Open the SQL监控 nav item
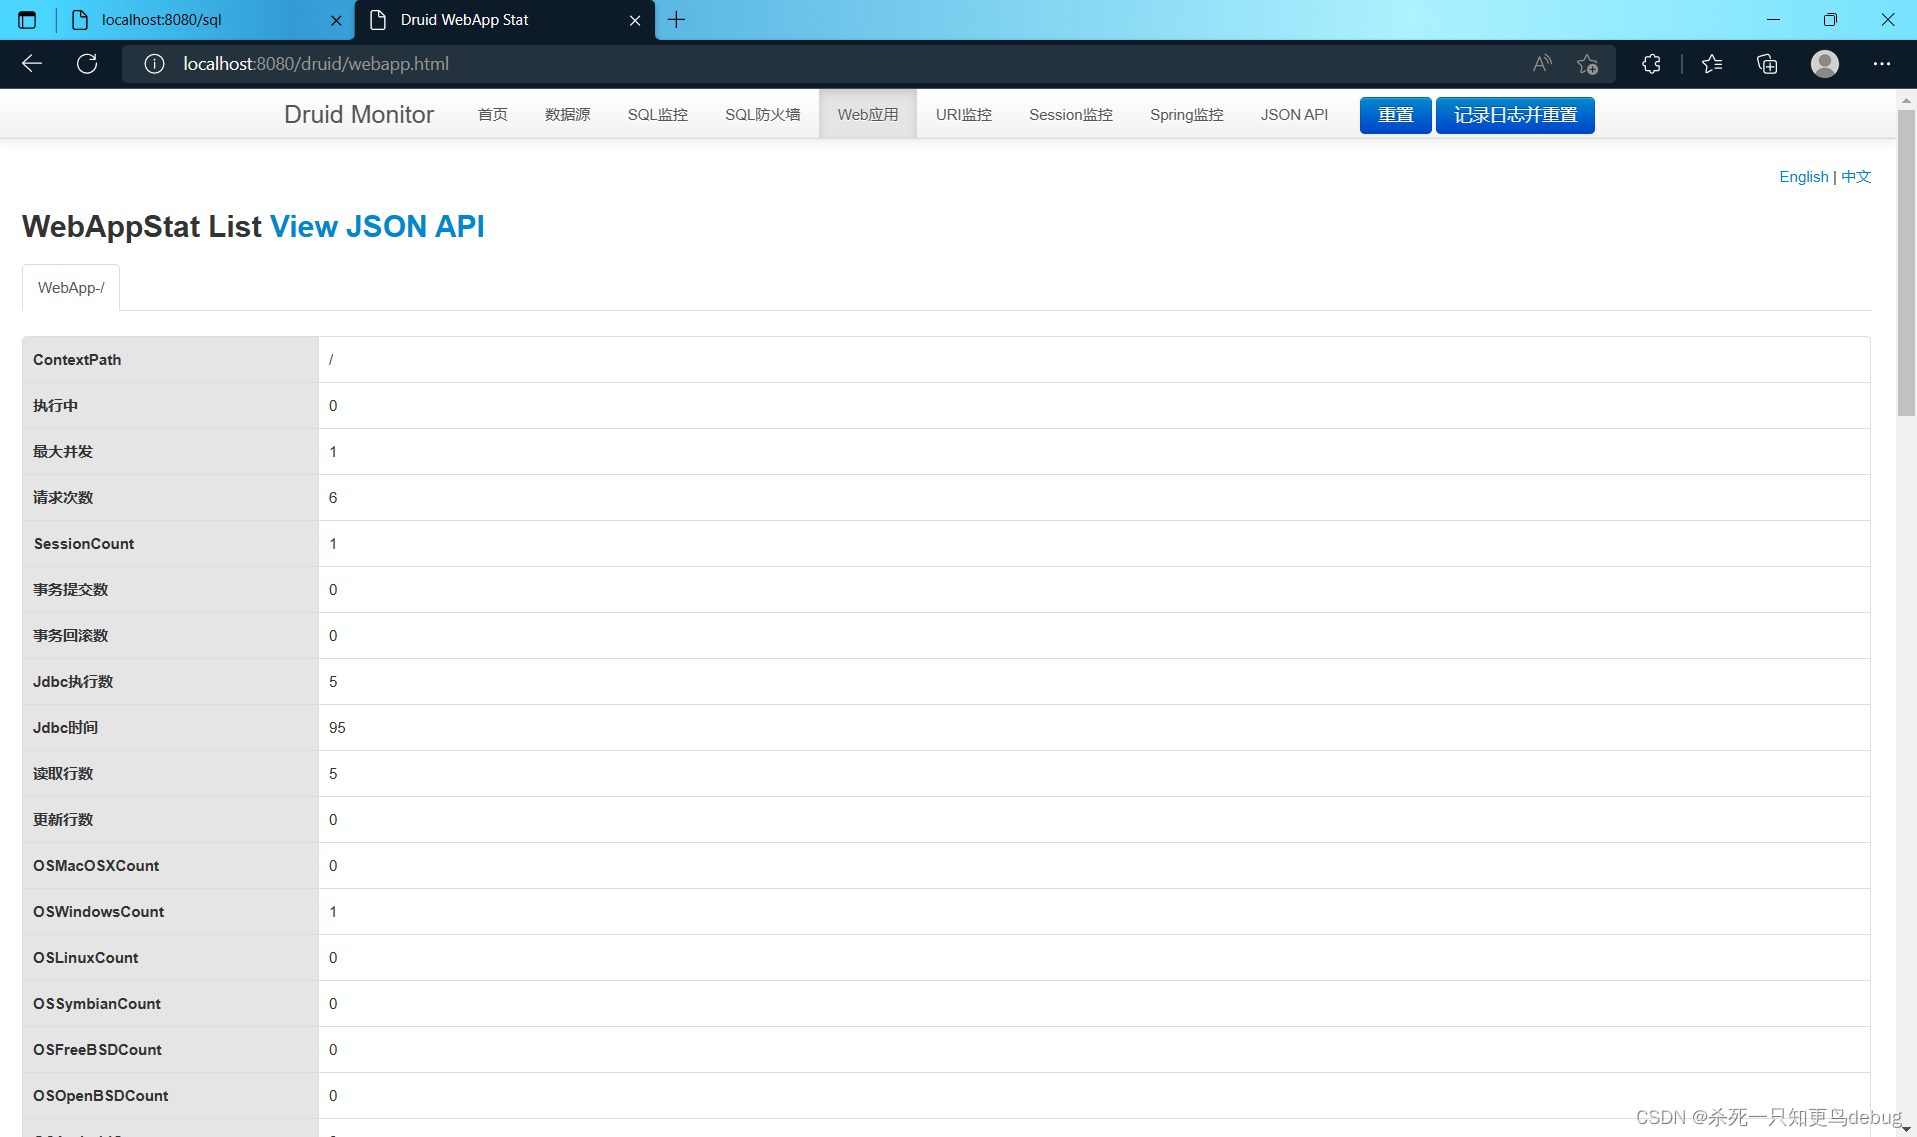The width and height of the screenshot is (1917, 1137). [x=658, y=114]
